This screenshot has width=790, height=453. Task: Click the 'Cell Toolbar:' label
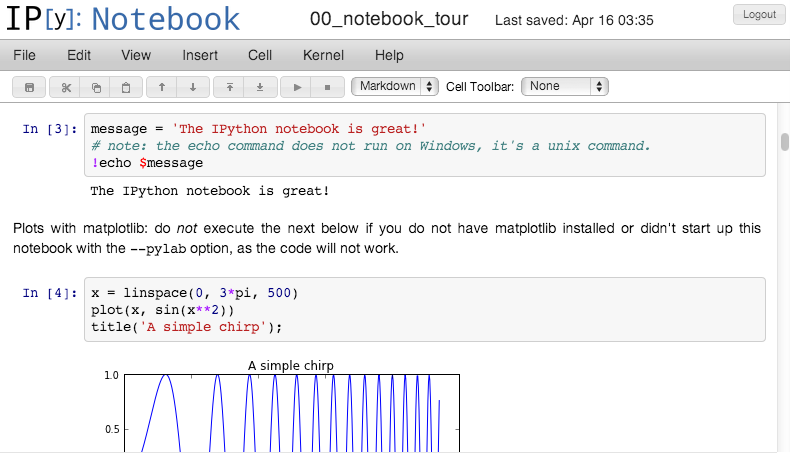coord(480,87)
